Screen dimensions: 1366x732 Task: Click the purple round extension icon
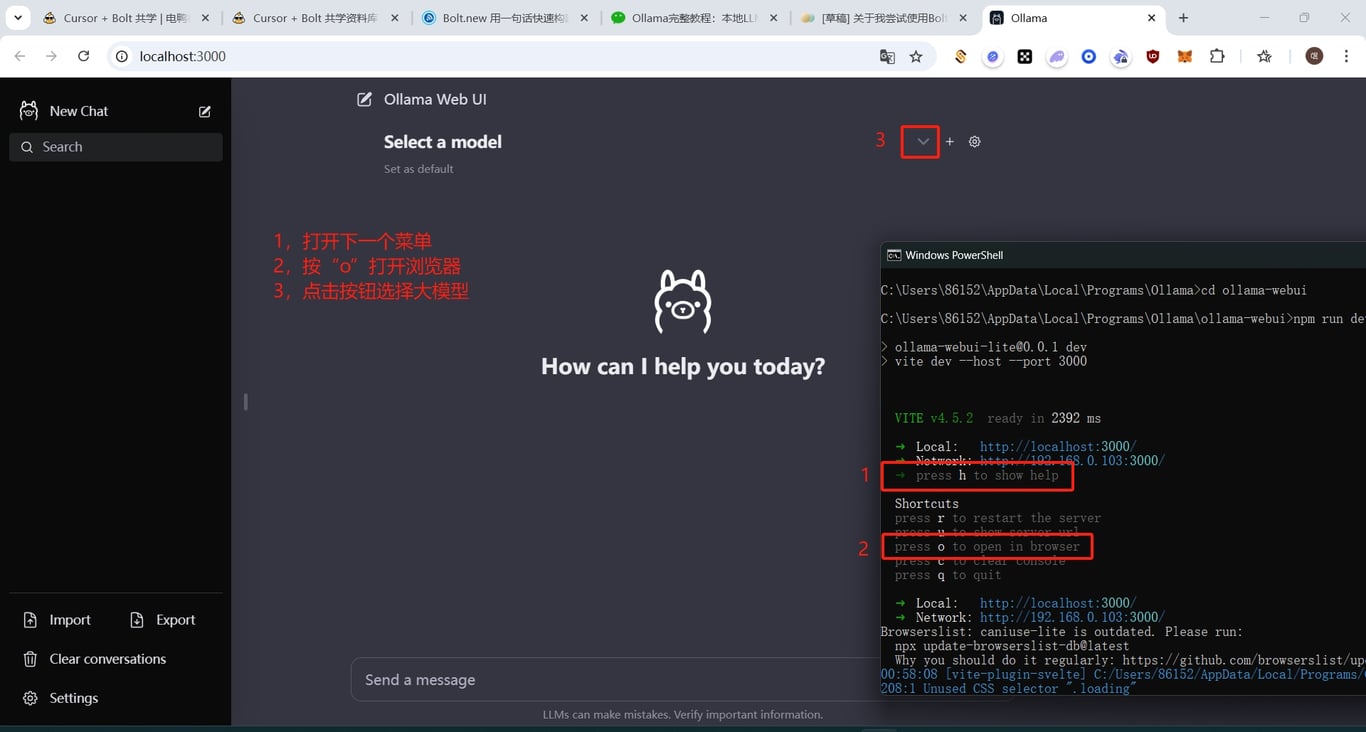[993, 57]
